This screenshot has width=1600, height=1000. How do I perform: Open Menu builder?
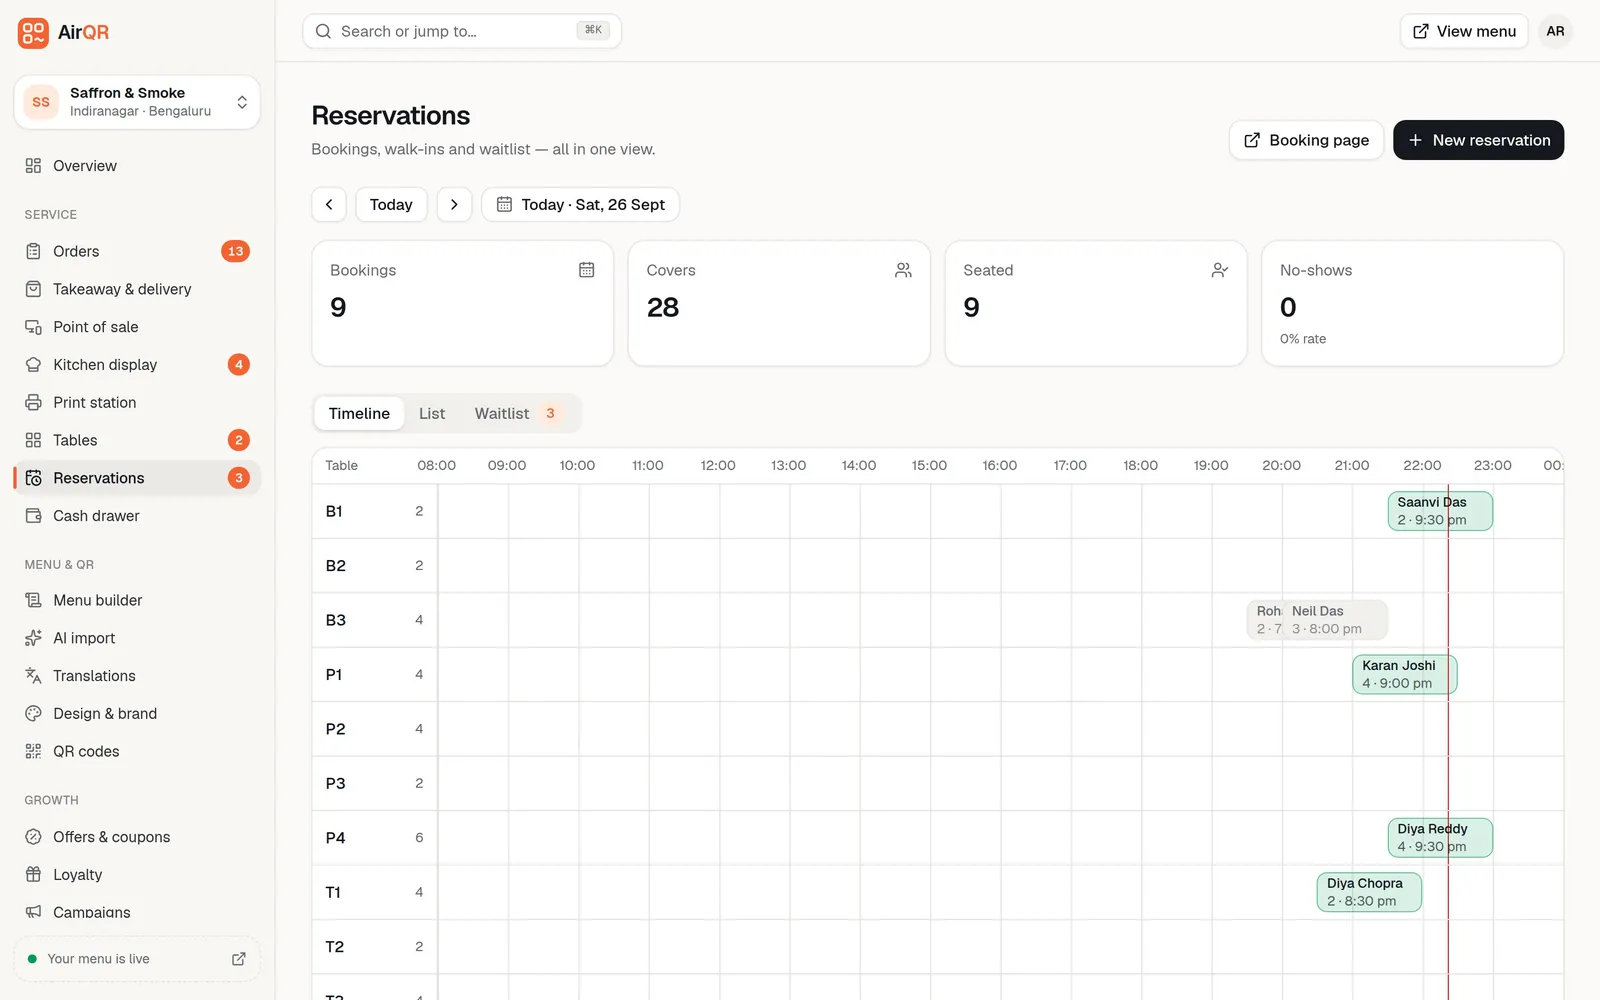(x=137, y=600)
